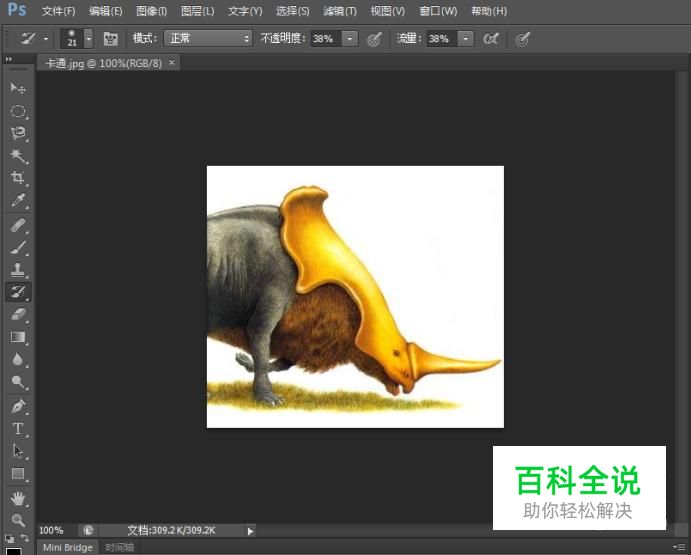The image size is (691, 555).
Task: Select the Dodge tool
Action: [x=18, y=382]
